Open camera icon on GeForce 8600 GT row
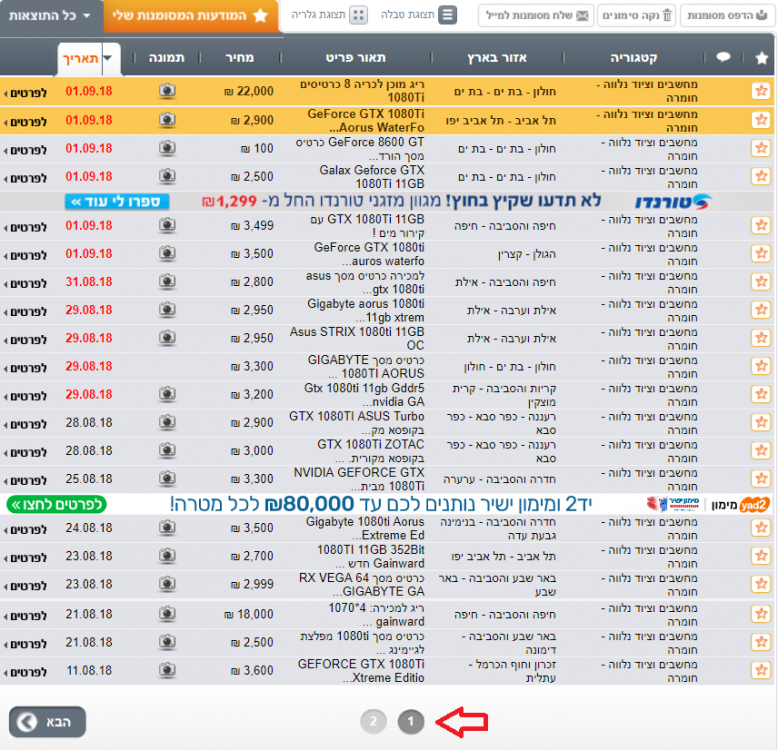 pos(167,148)
